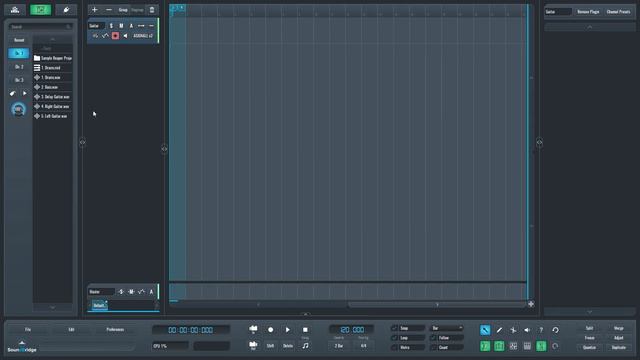Click the metronome music note icon

(305, 346)
